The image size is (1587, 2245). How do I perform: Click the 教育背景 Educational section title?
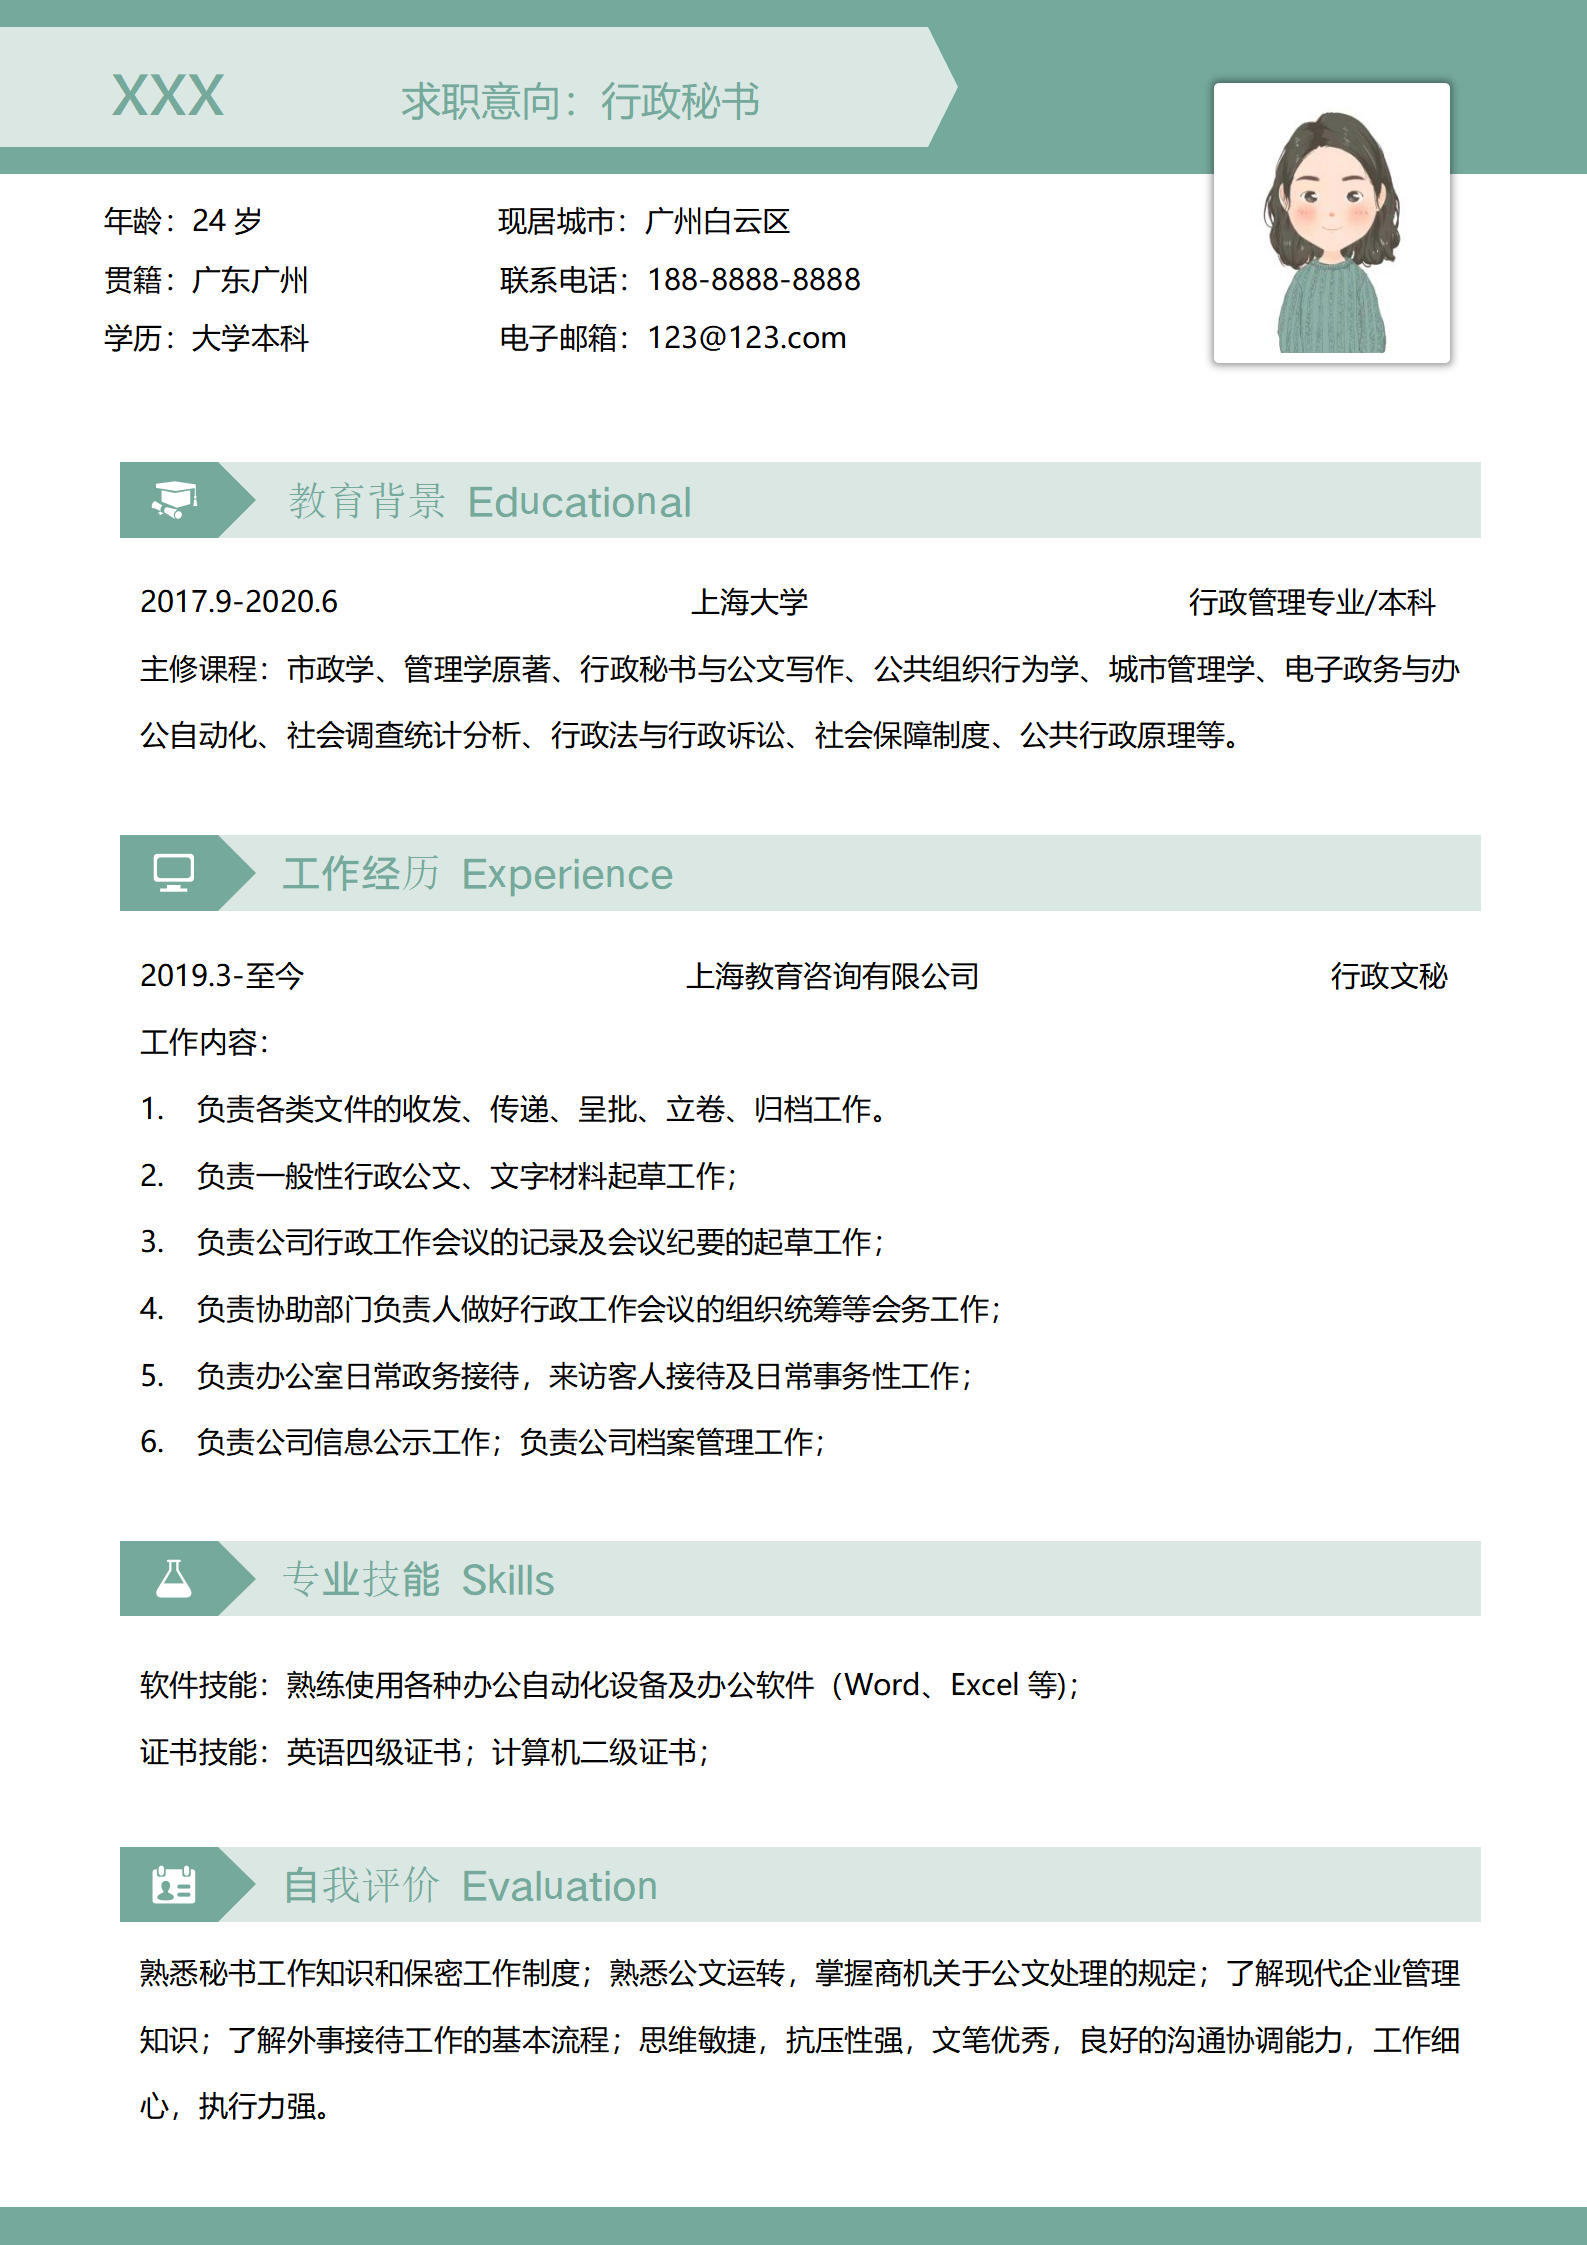point(490,501)
